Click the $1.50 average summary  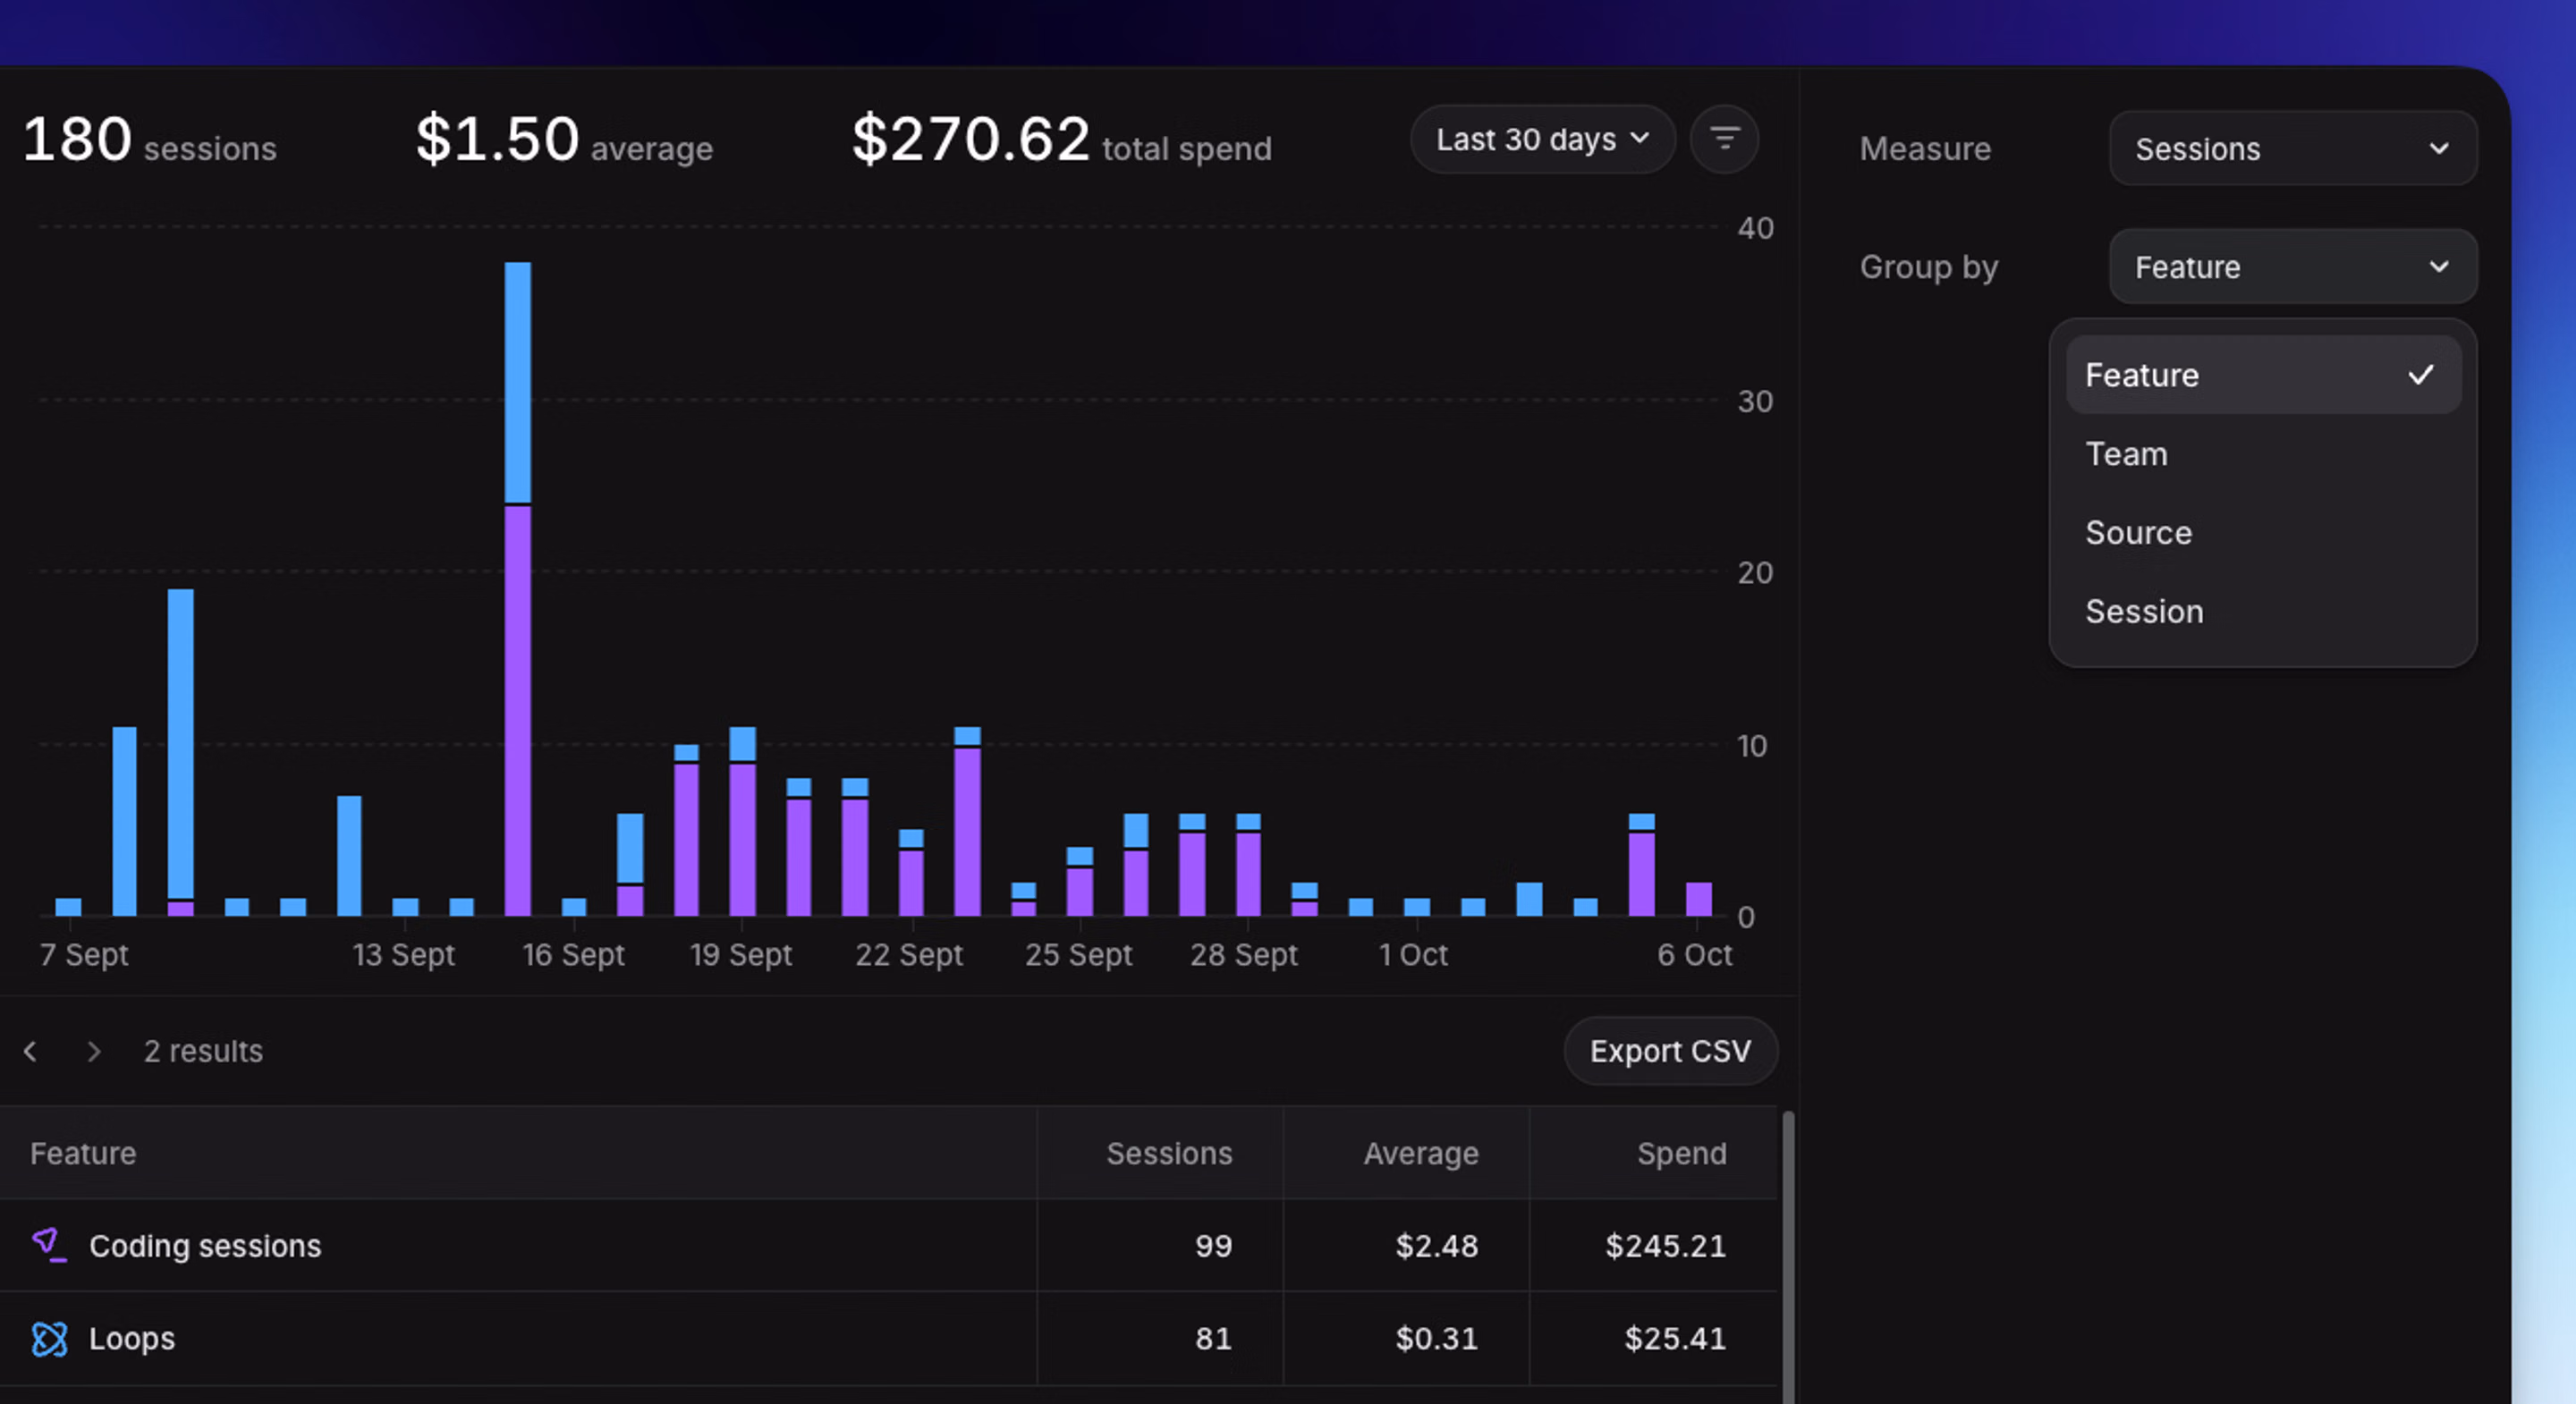pyautogui.click(x=564, y=139)
